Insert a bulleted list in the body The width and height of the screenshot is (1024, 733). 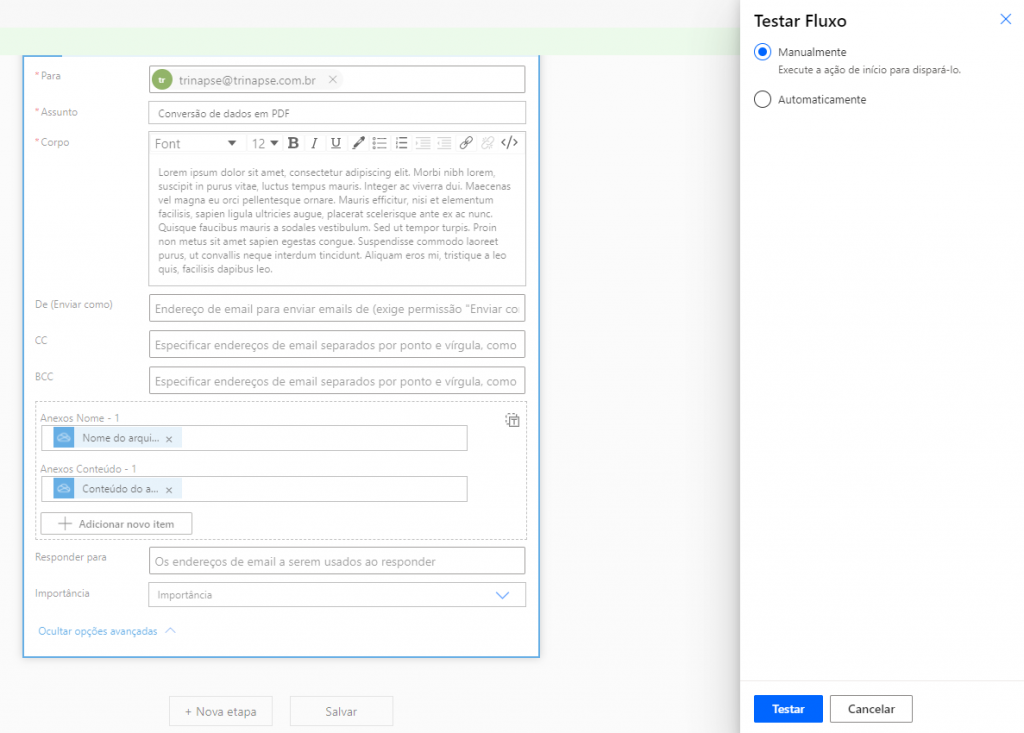click(380, 143)
